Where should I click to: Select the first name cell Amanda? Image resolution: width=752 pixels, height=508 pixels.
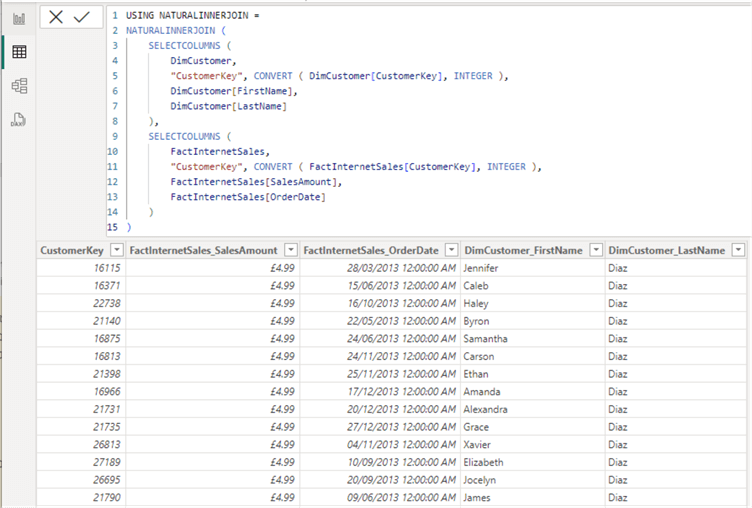click(x=532, y=391)
